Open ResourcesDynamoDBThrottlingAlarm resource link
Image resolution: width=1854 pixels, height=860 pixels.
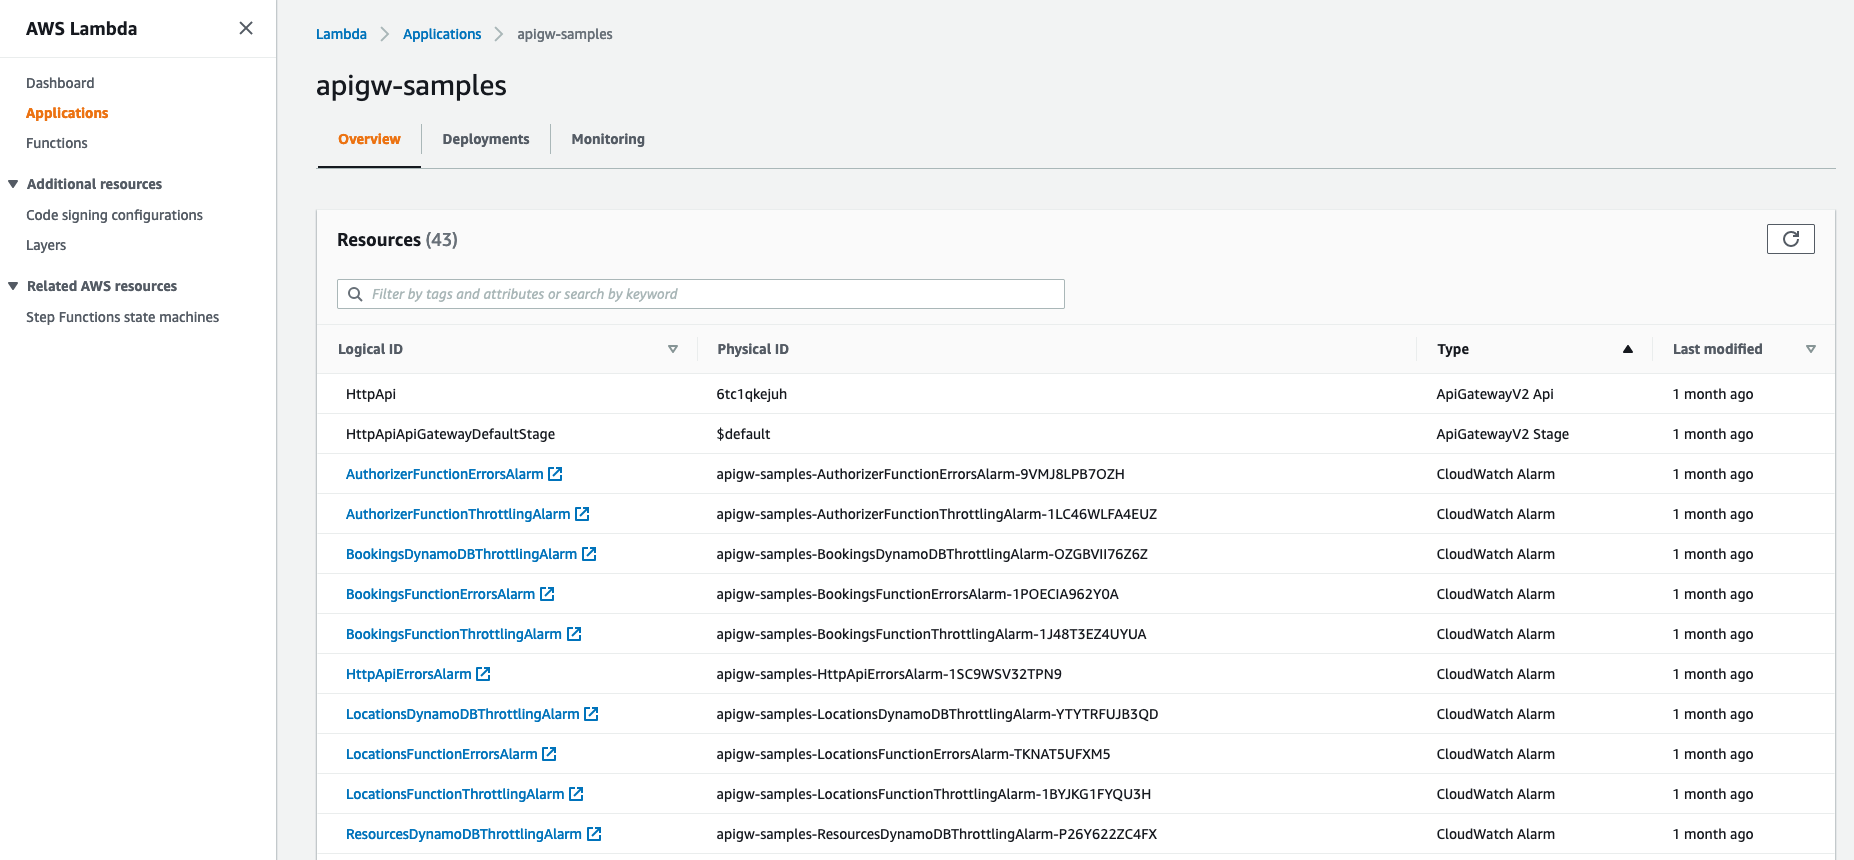pyautogui.click(x=463, y=834)
